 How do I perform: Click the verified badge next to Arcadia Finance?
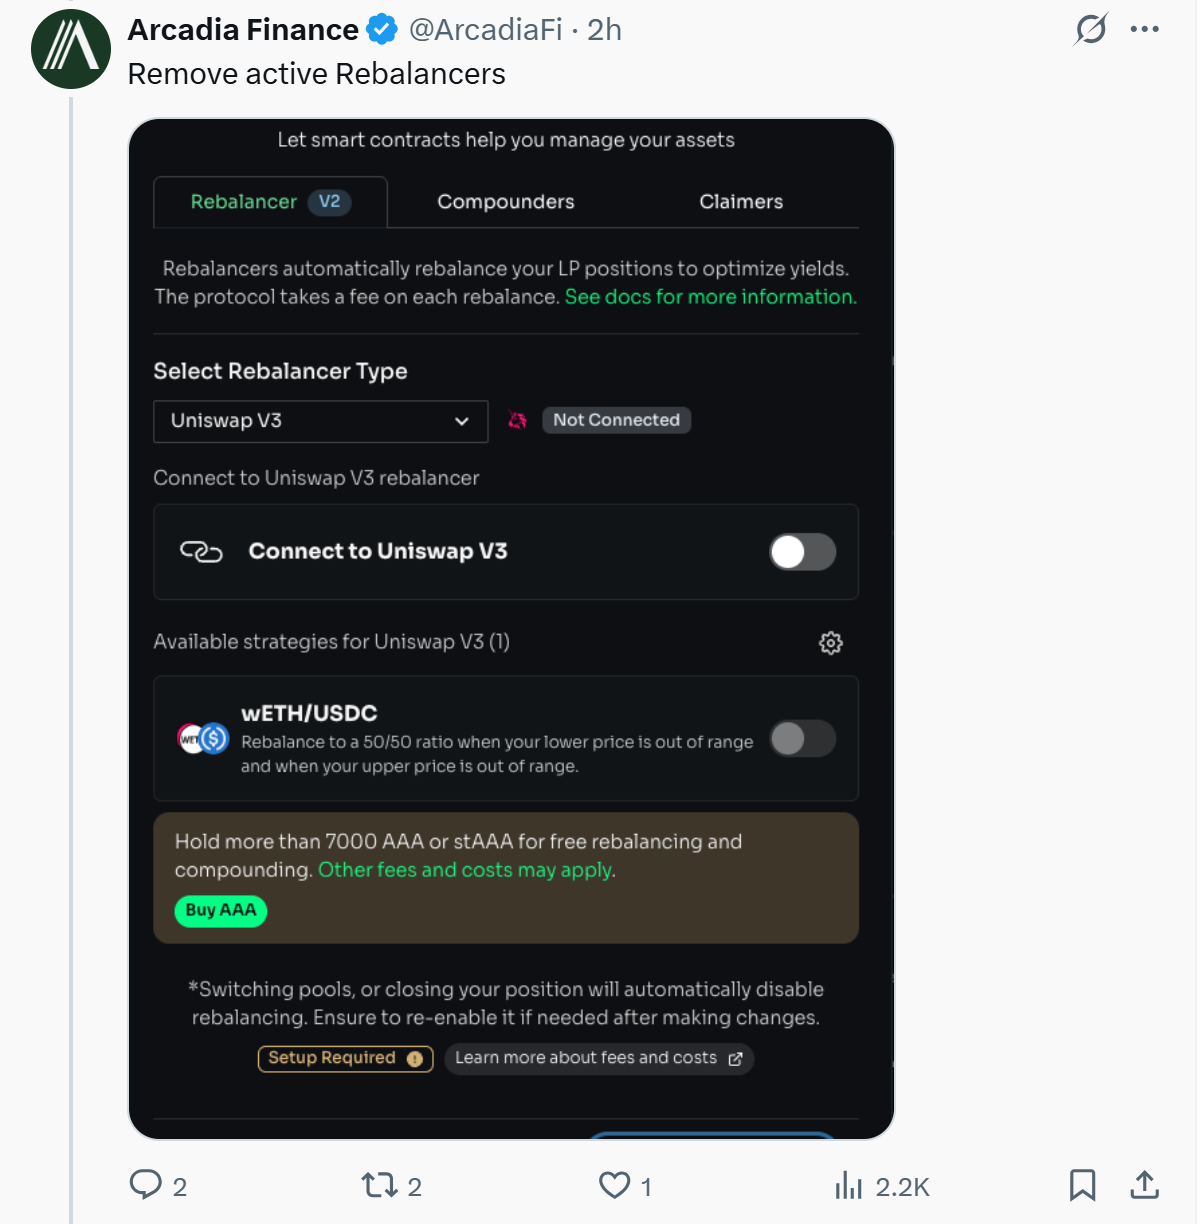pyautogui.click(x=382, y=30)
